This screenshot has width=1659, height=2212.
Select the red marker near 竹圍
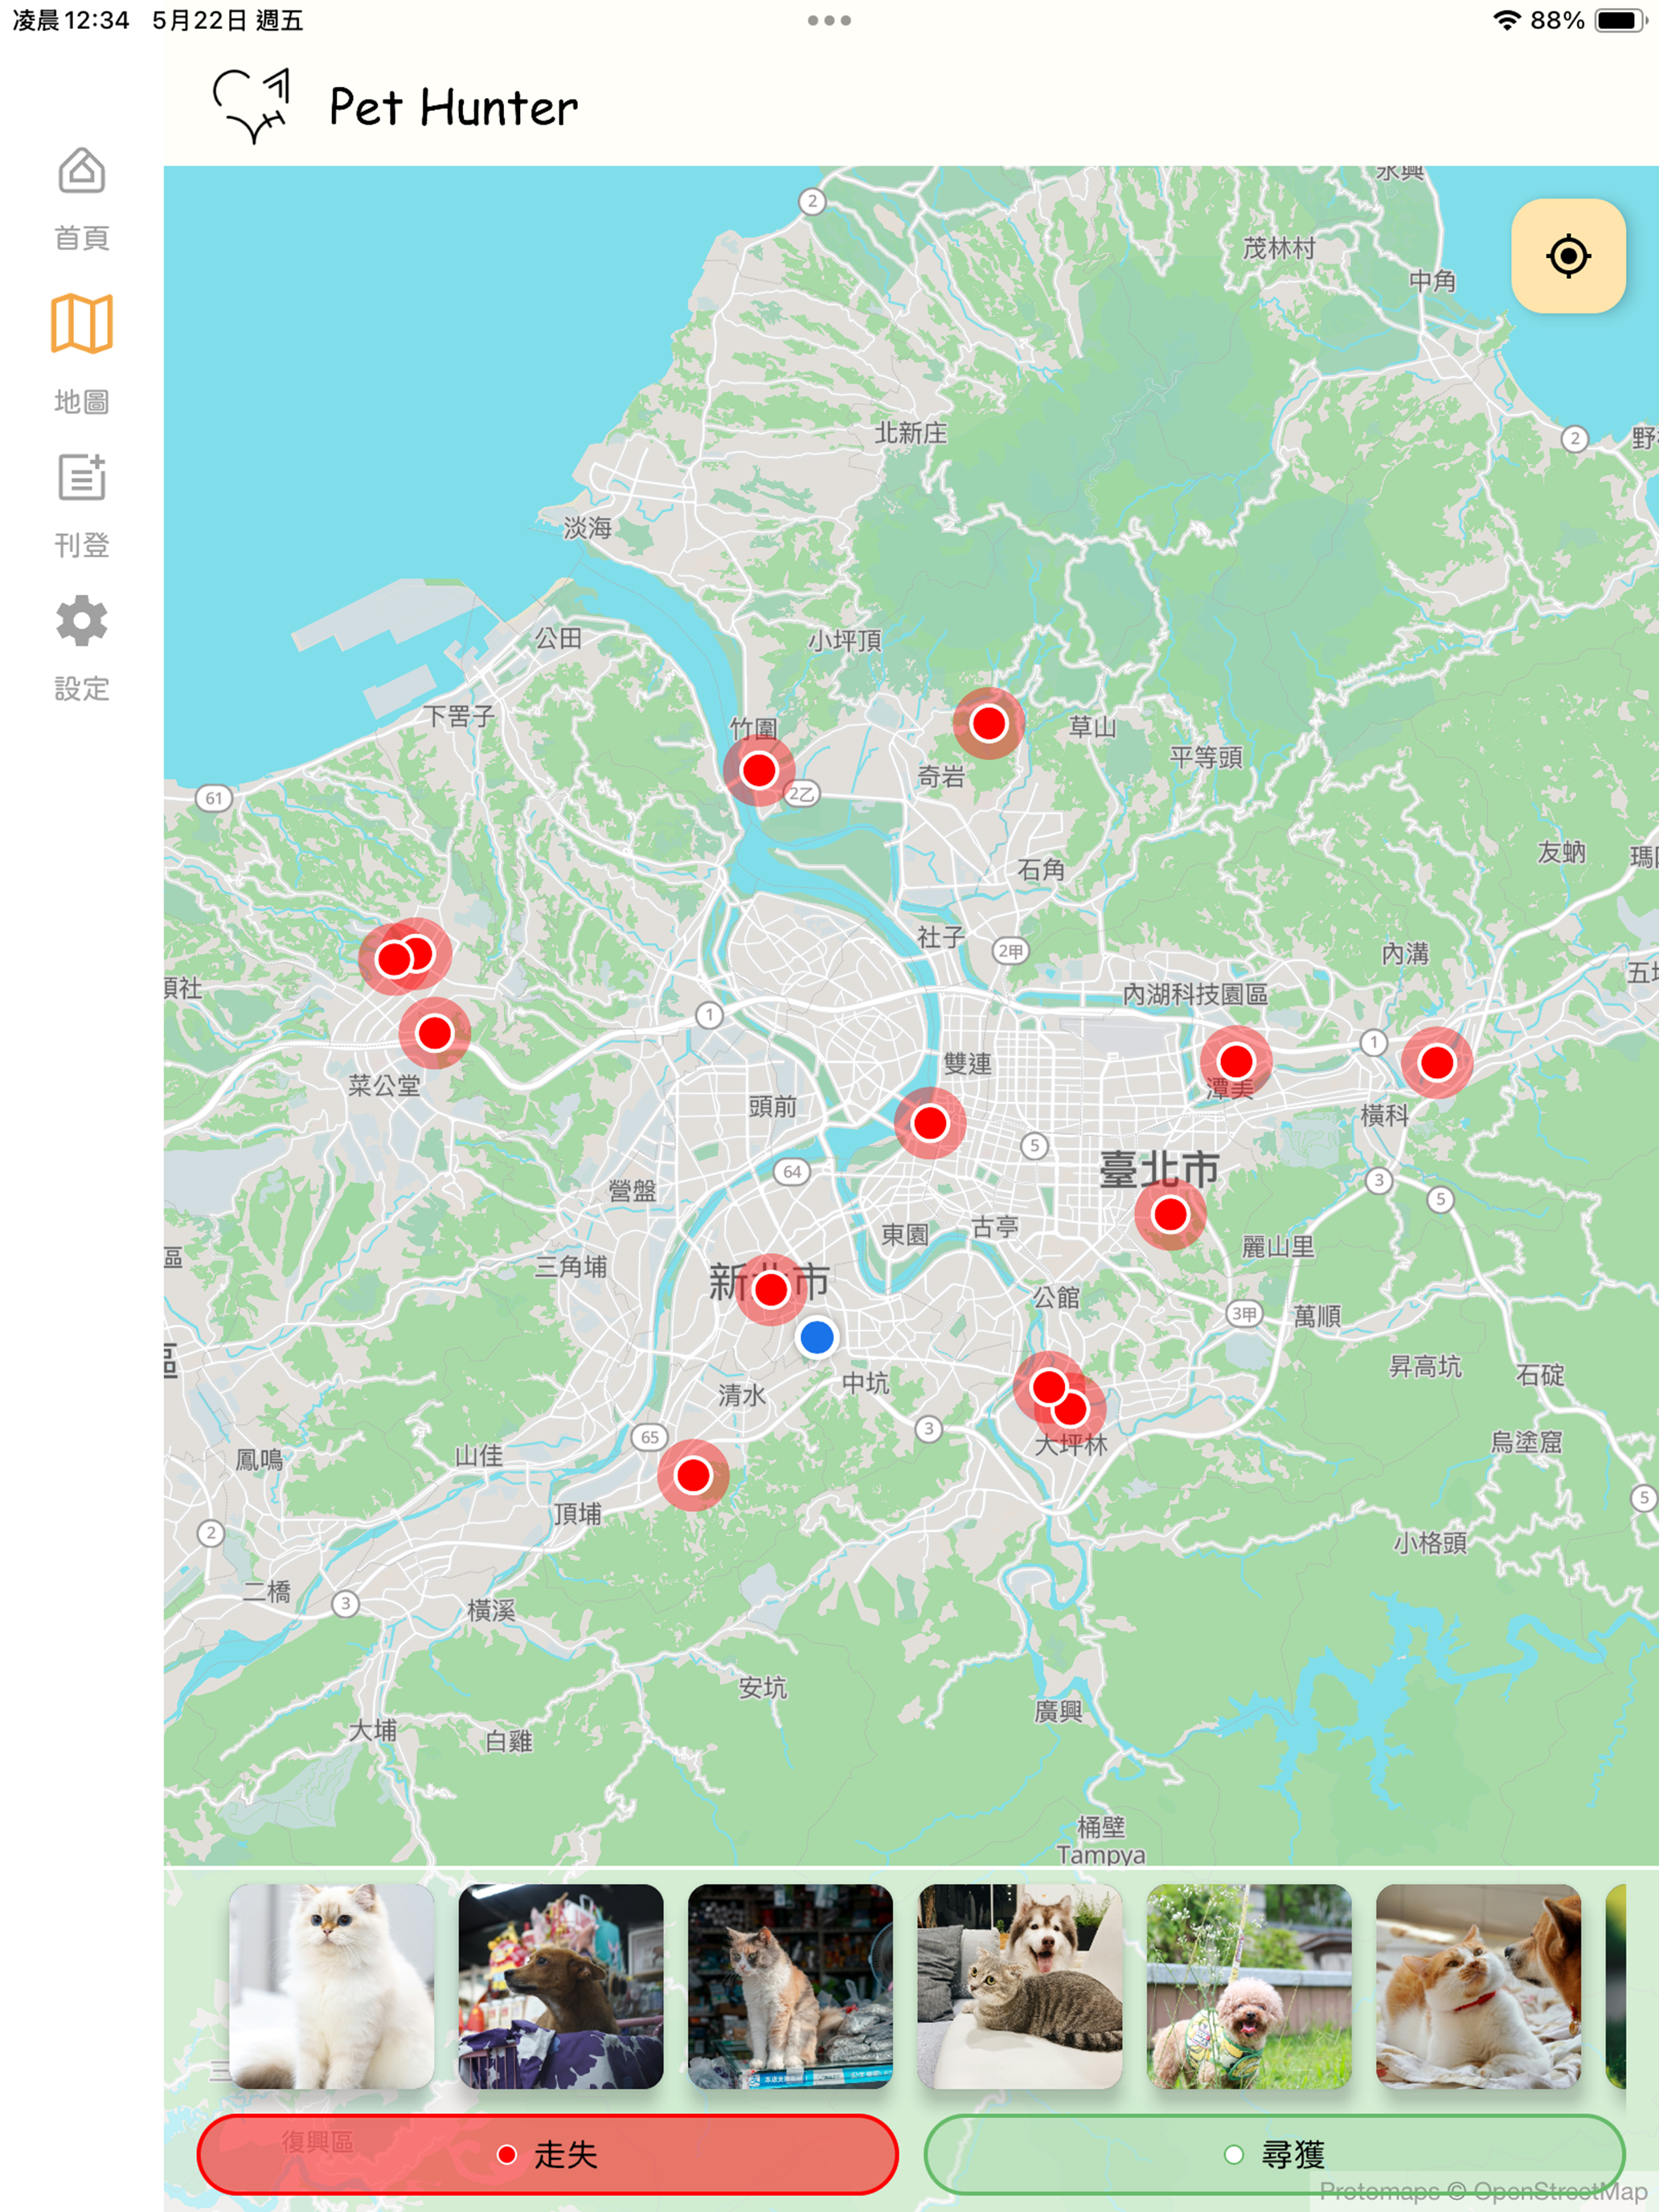[759, 770]
